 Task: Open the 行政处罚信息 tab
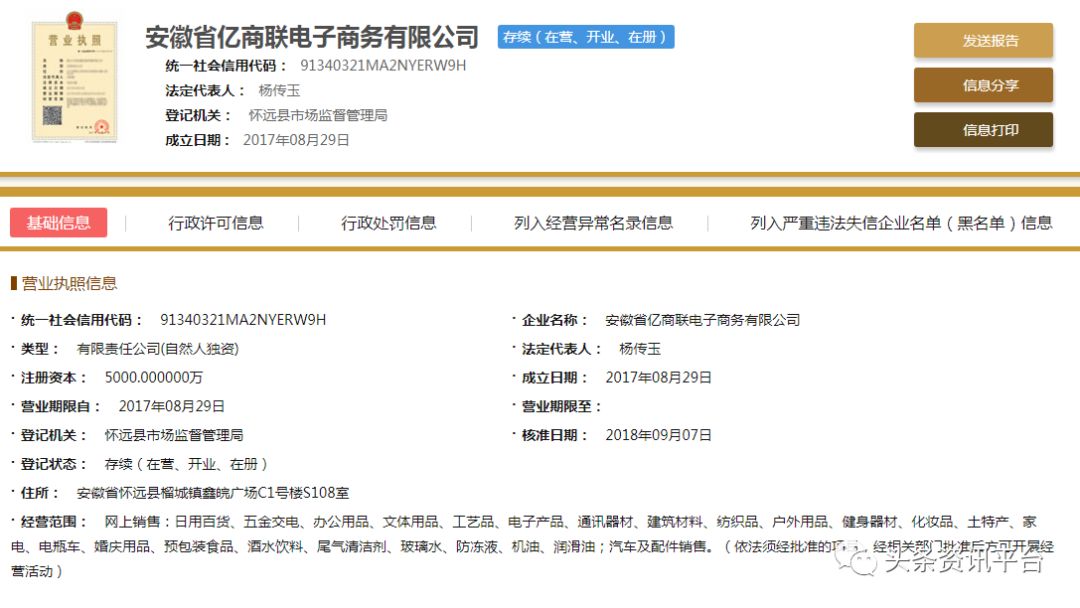point(388,223)
